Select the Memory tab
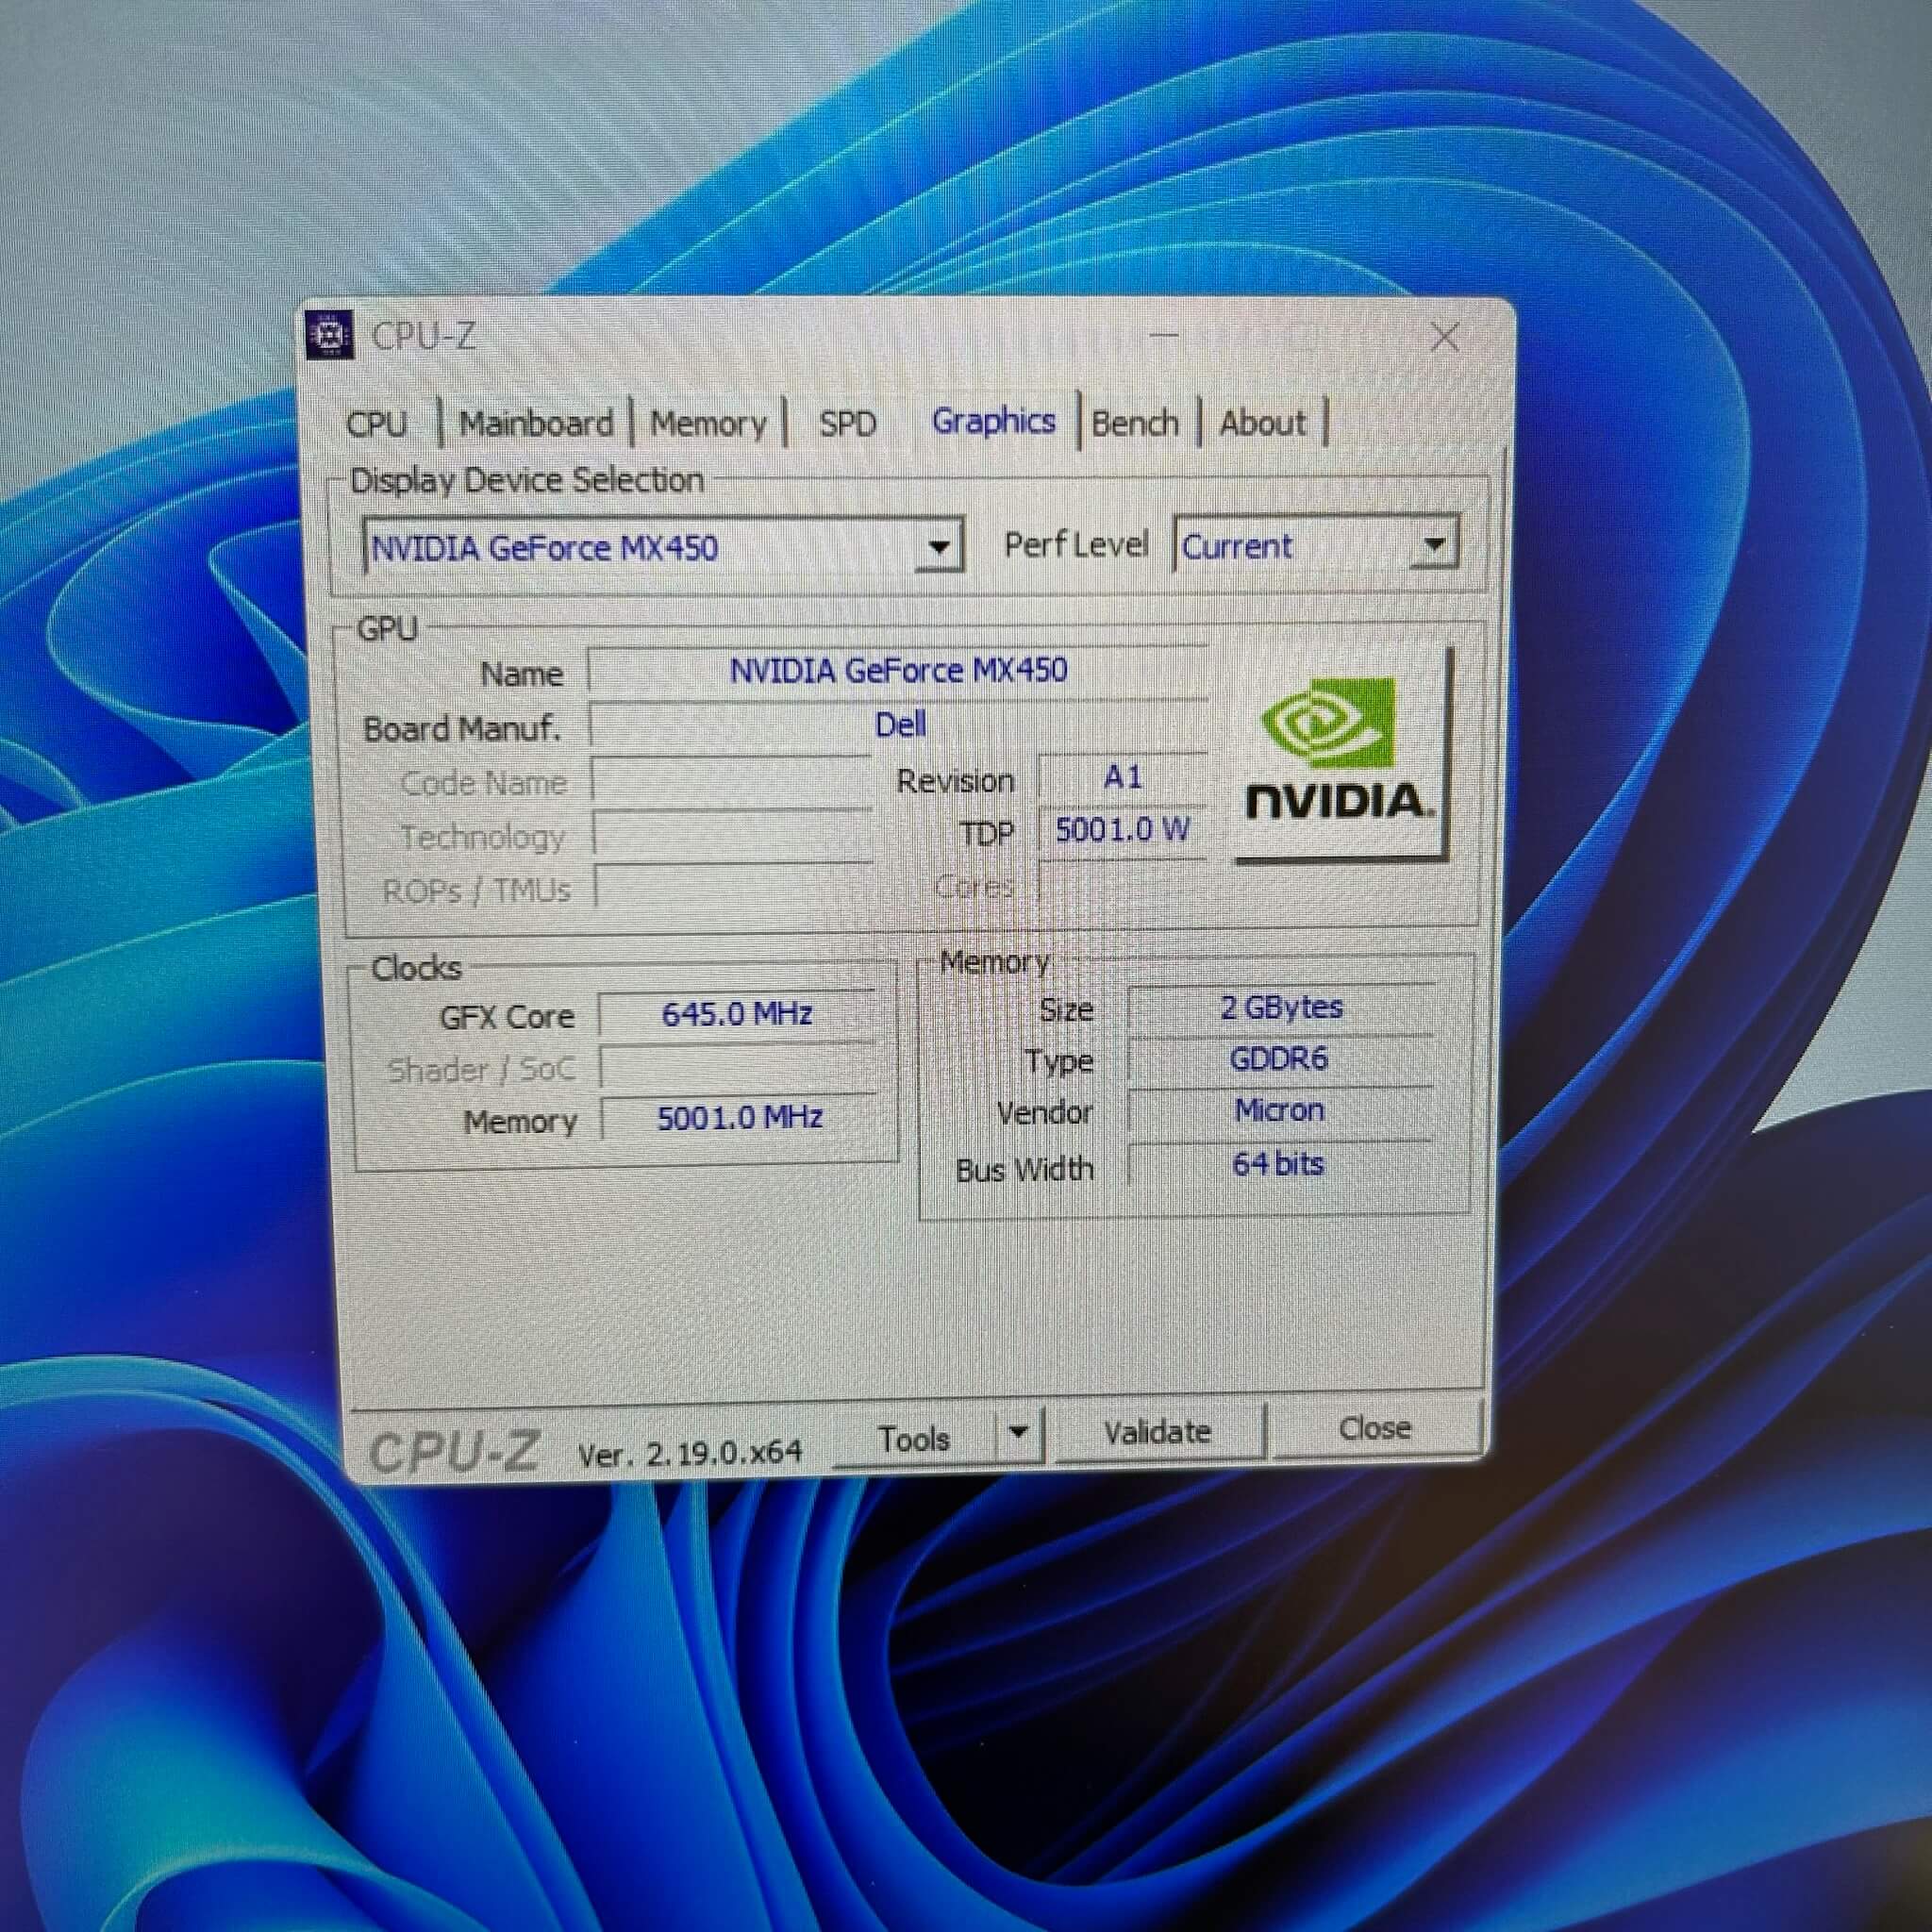The width and height of the screenshot is (1932, 1932). pyautogui.click(x=708, y=423)
